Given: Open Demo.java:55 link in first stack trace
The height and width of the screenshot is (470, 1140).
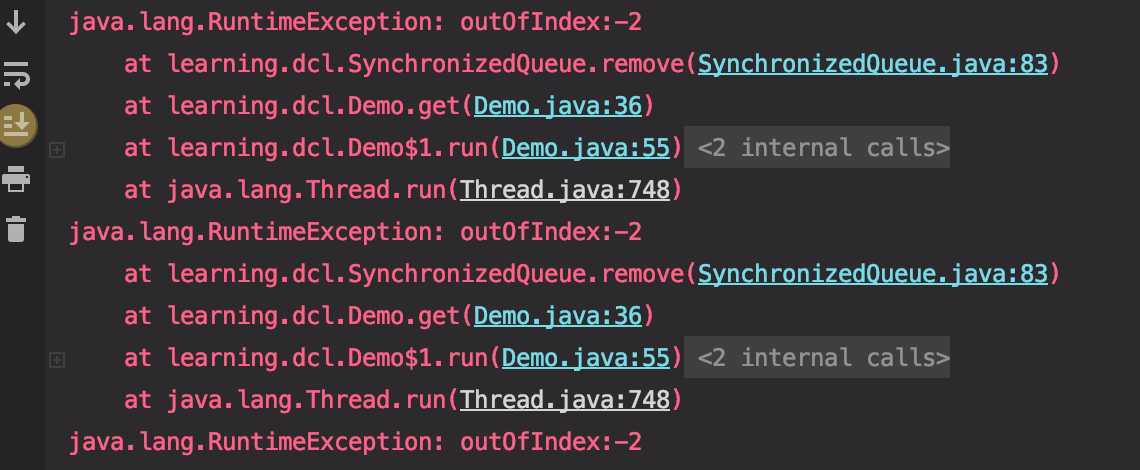Looking at the screenshot, I should coord(586,148).
